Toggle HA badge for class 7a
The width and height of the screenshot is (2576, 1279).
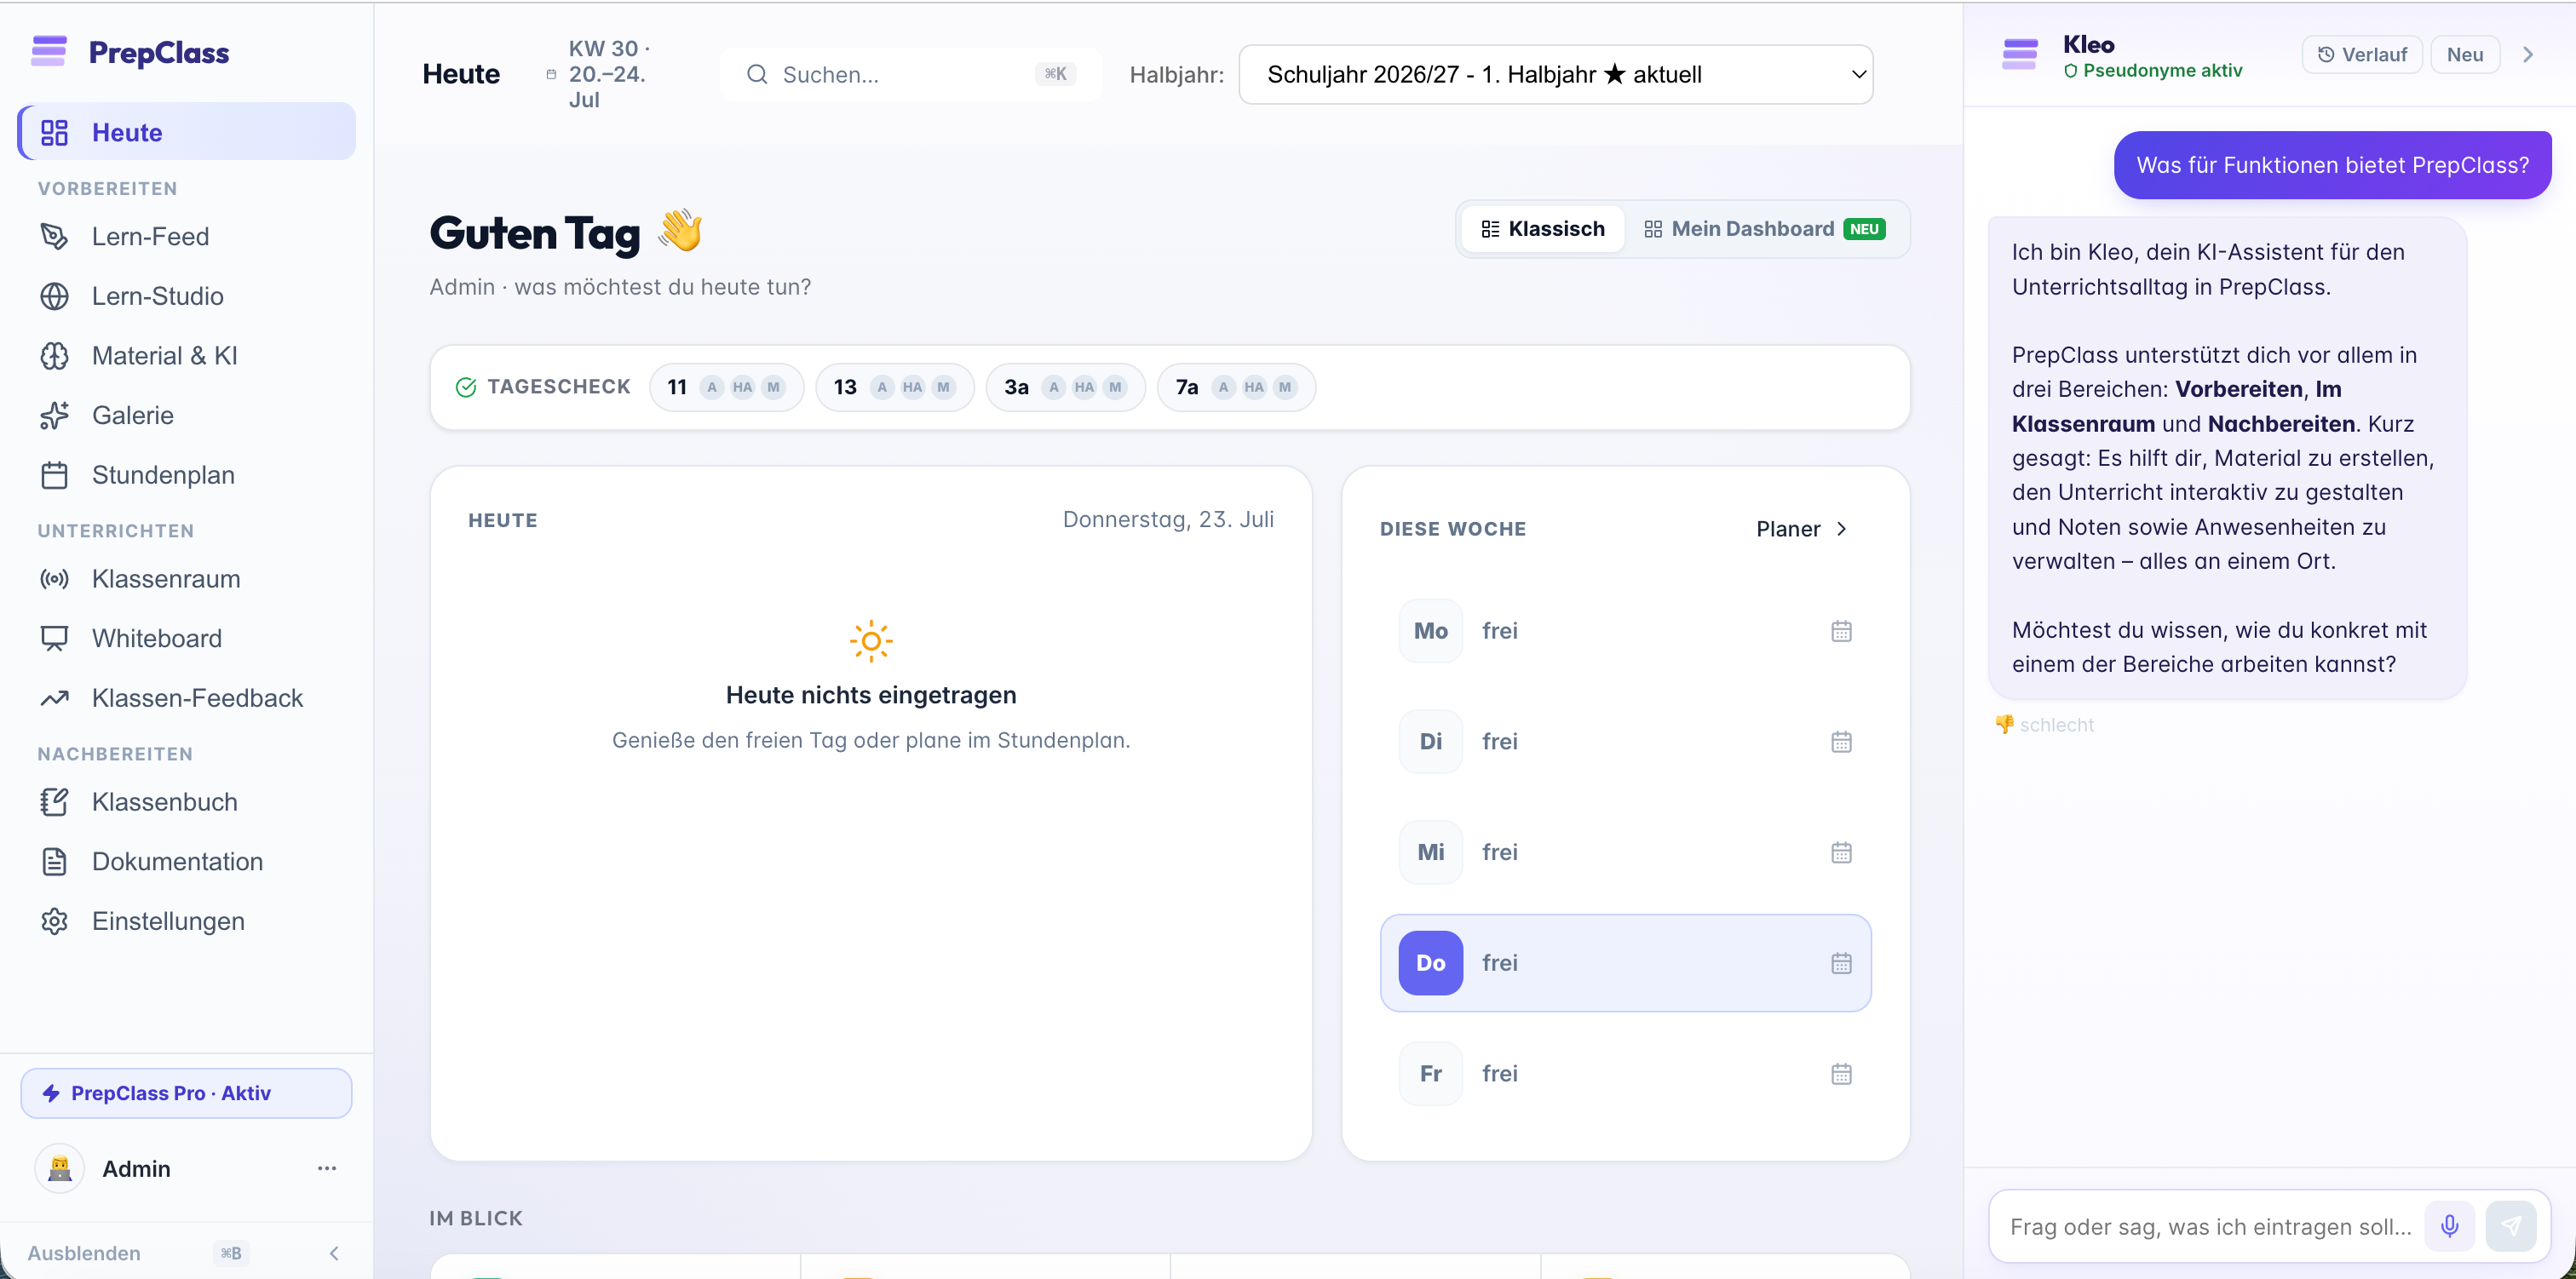pyautogui.click(x=1254, y=387)
